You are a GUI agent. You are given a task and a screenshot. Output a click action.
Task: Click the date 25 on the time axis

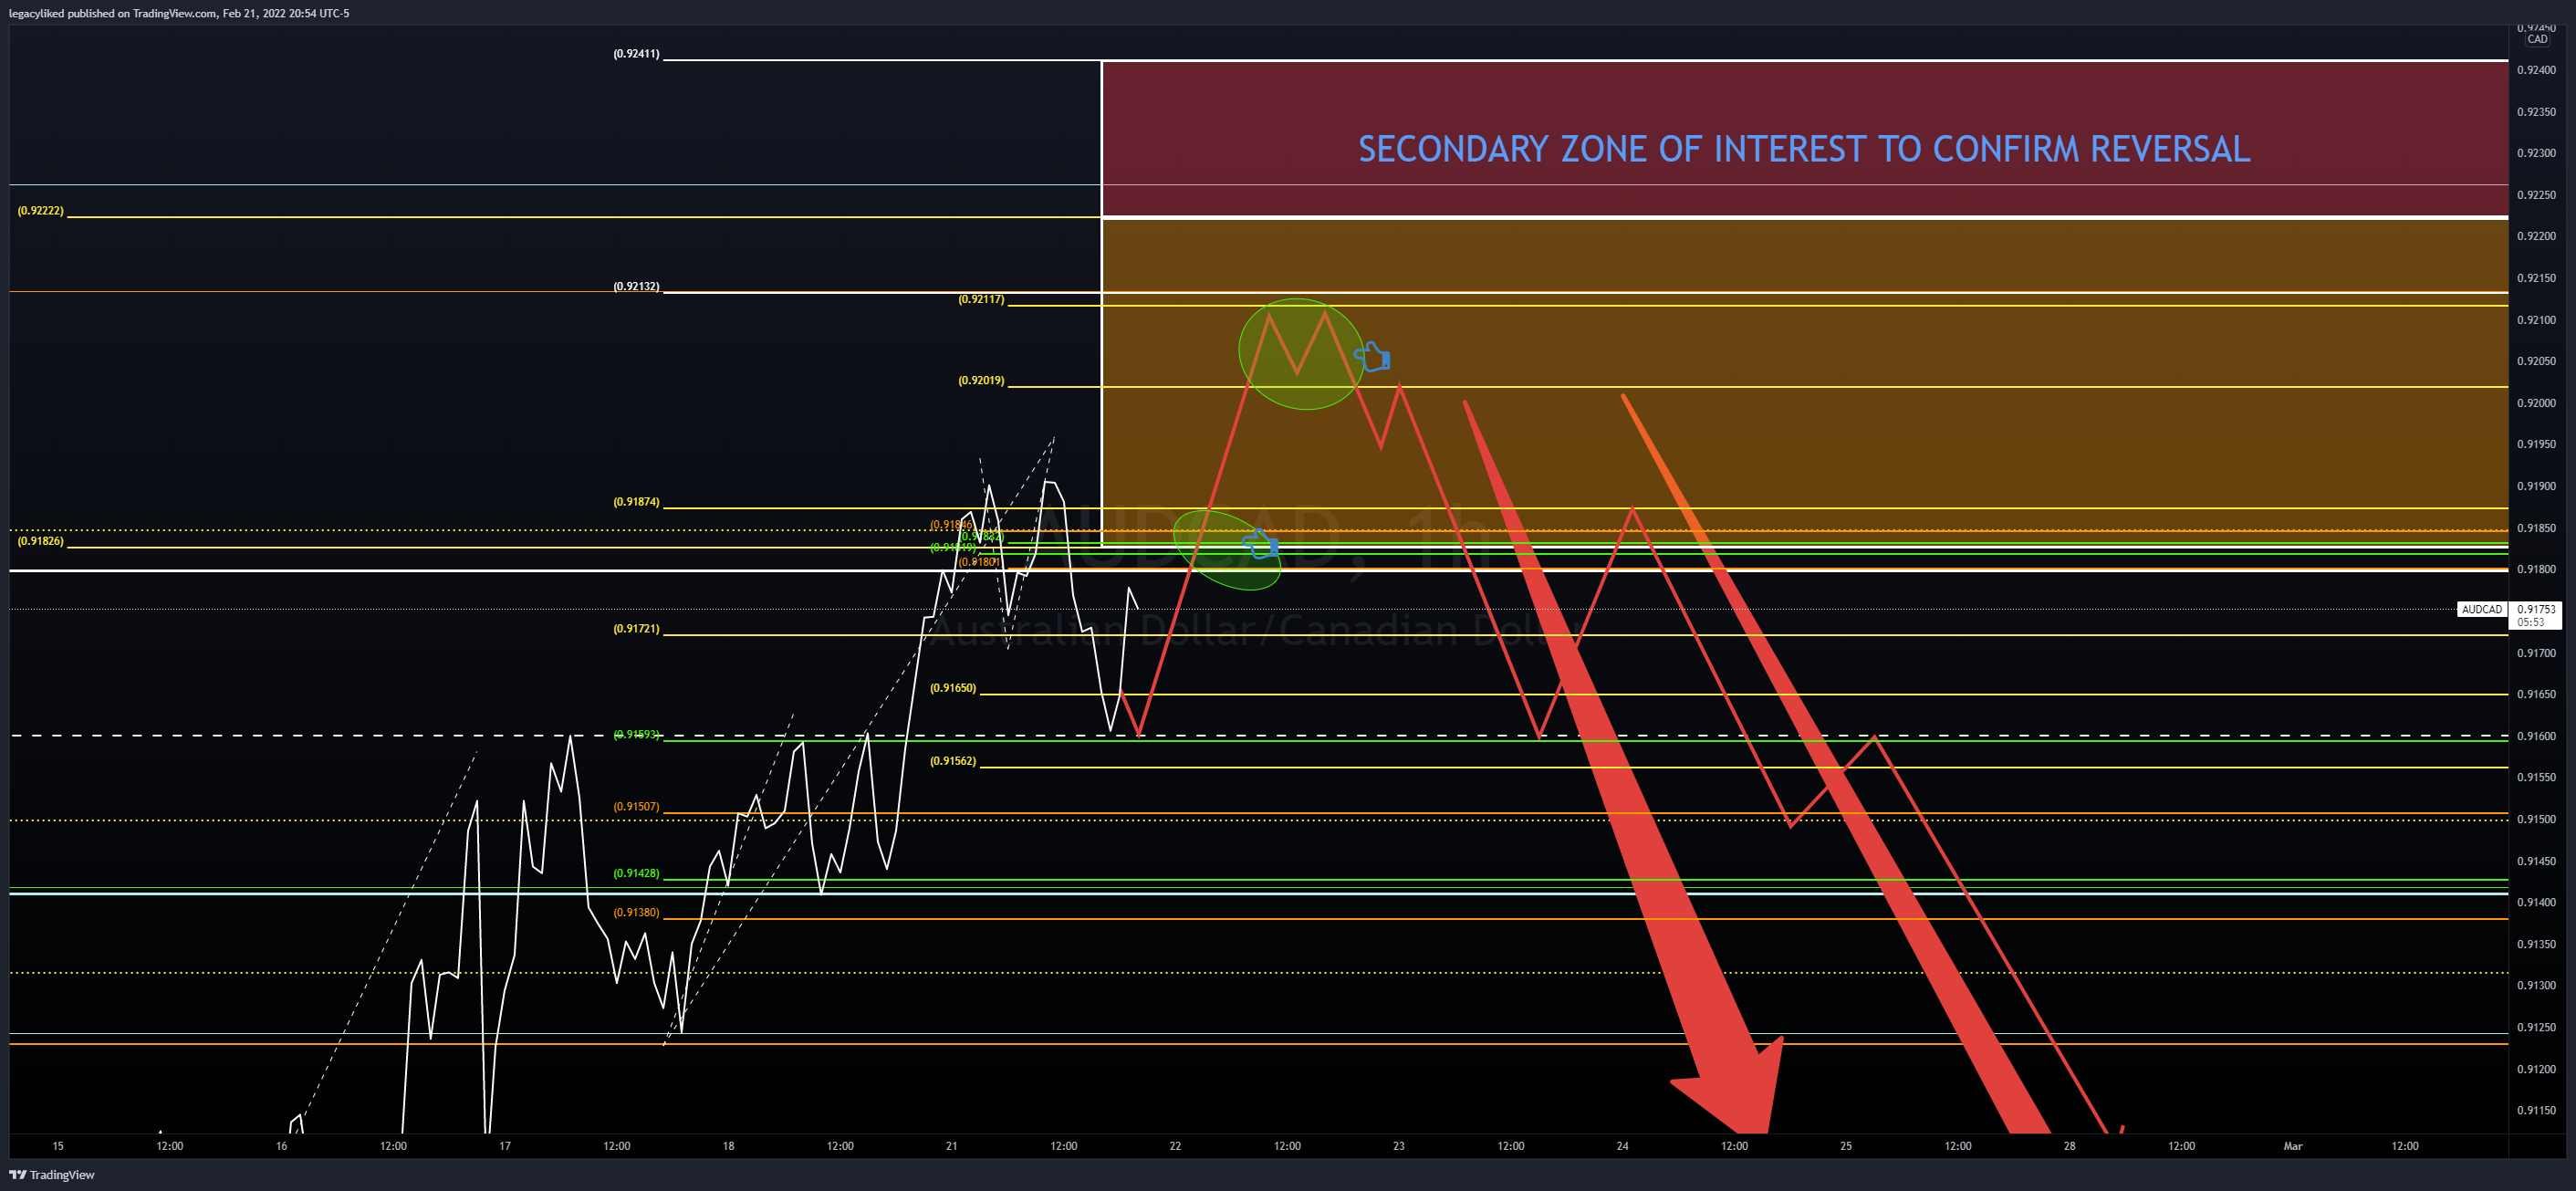[x=1846, y=1146]
